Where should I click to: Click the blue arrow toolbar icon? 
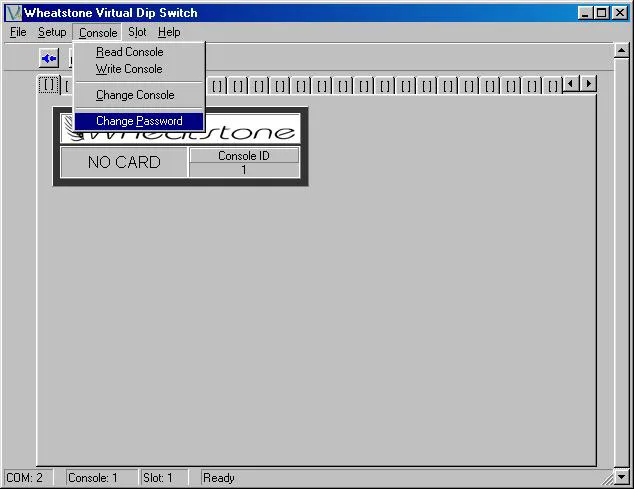(x=49, y=59)
